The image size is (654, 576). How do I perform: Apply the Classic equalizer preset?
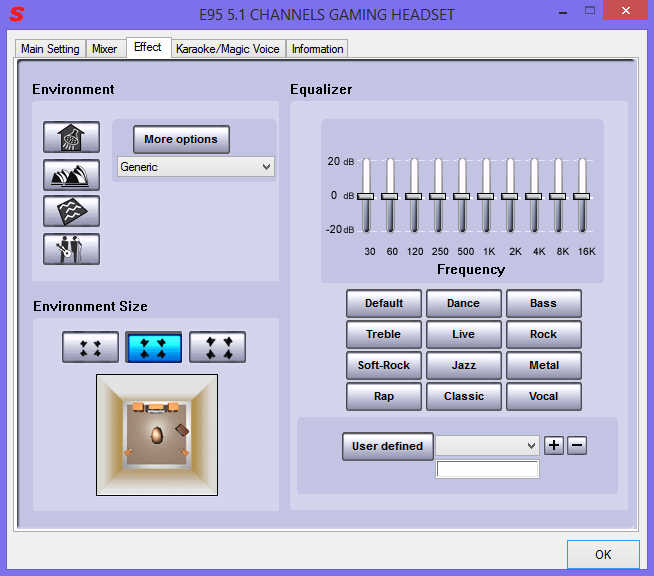pos(463,396)
